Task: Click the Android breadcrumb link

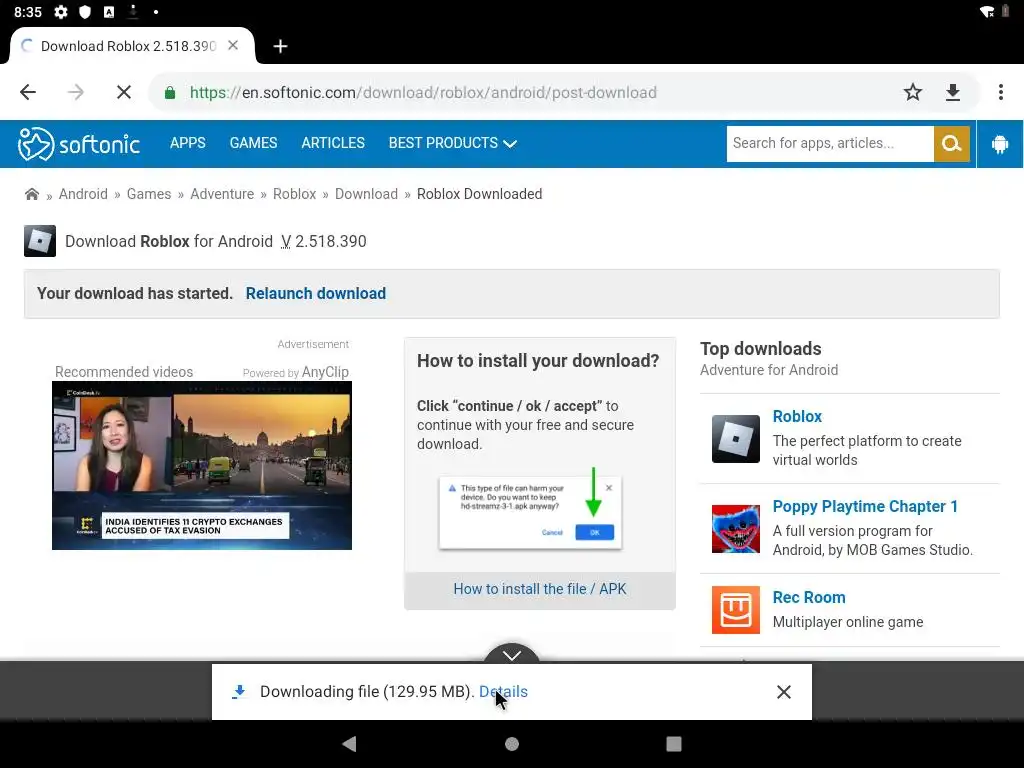Action: pyautogui.click(x=83, y=194)
